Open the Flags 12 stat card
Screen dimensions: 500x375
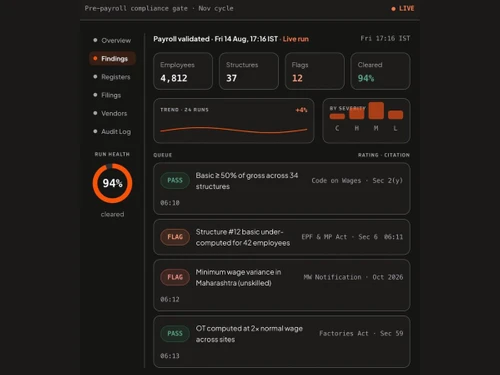click(315, 71)
